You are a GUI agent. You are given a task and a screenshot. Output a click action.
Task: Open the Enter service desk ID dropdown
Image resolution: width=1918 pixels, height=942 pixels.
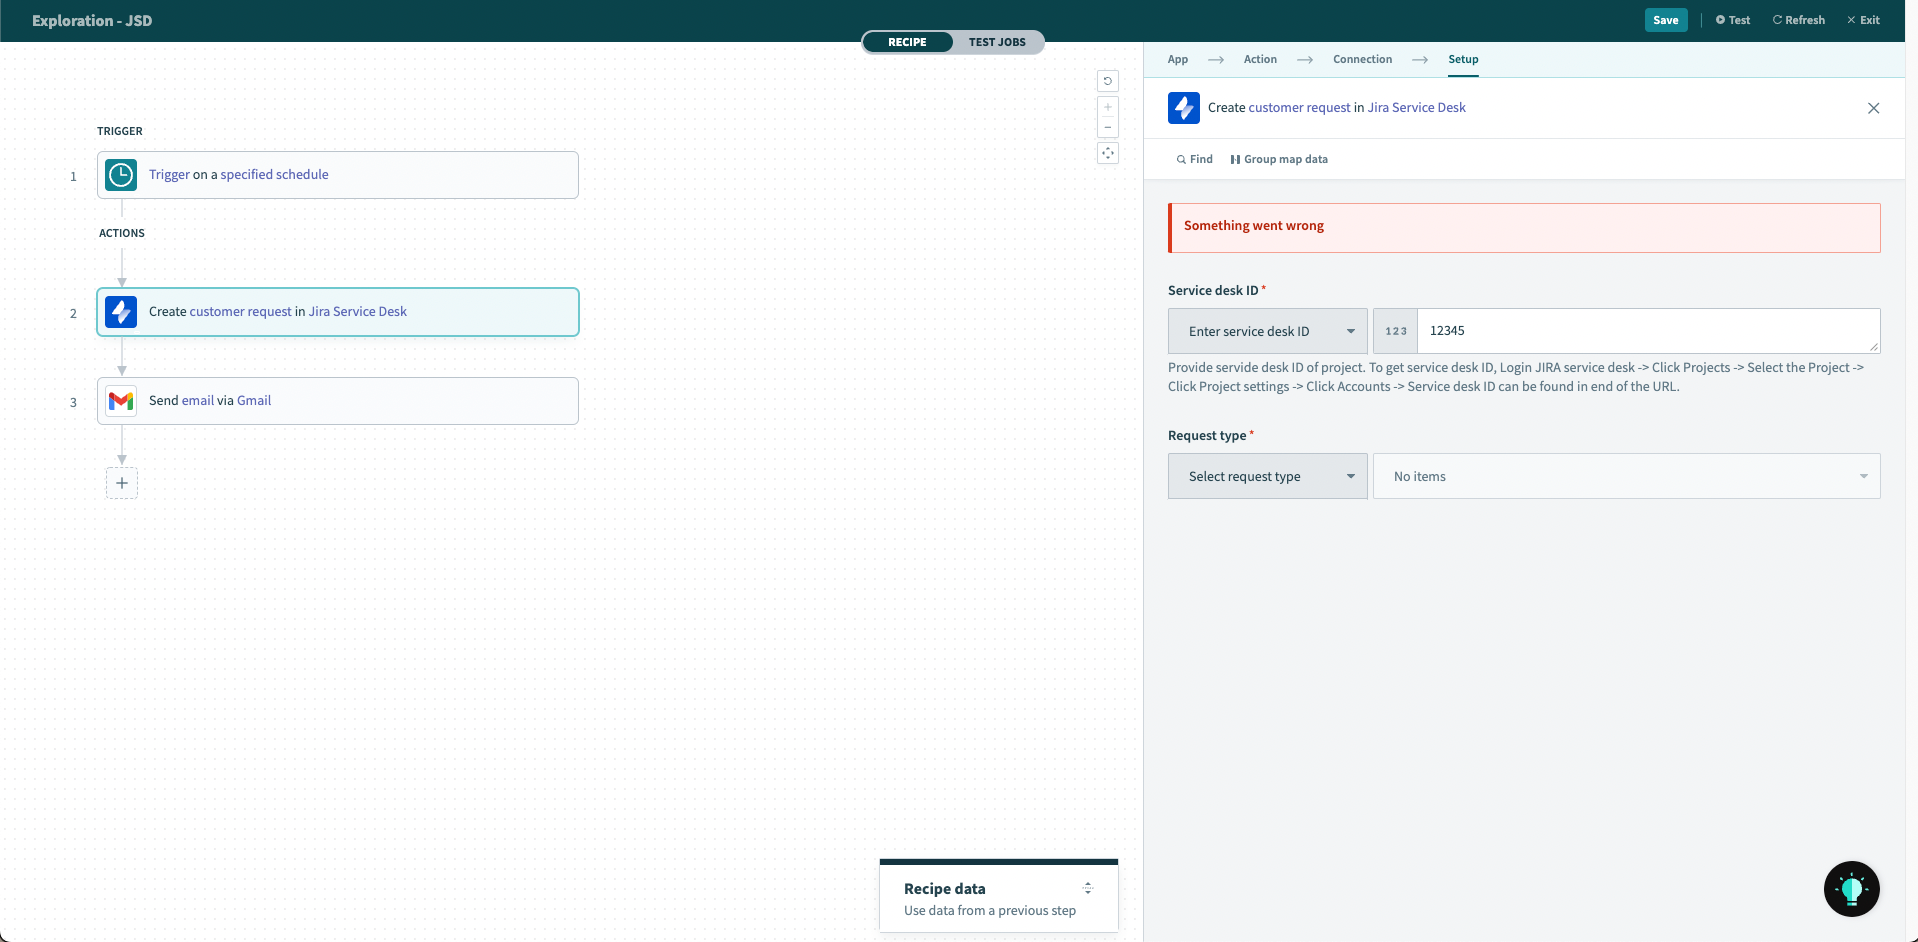[x=1267, y=331]
